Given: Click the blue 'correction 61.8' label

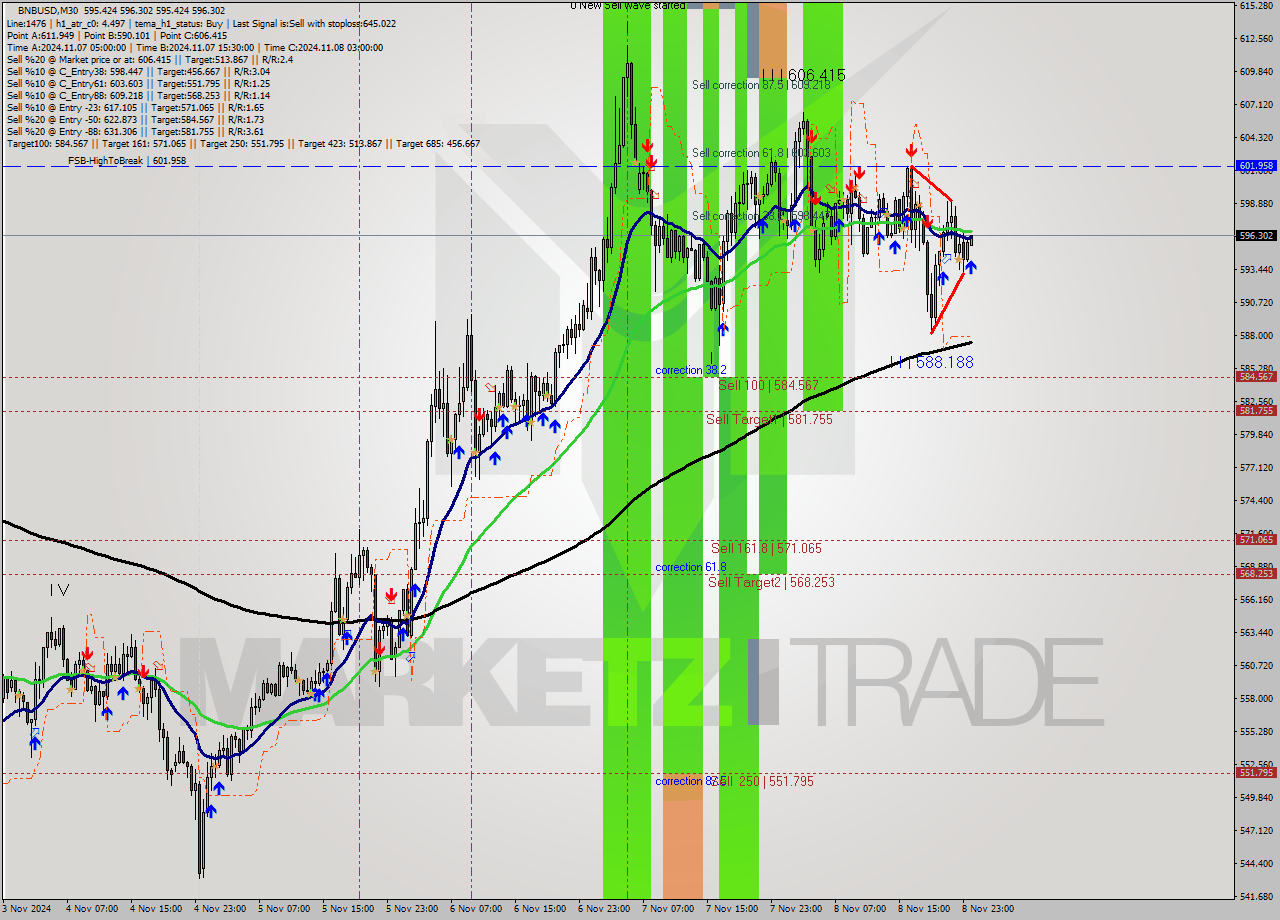Looking at the screenshot, I should [x=691, y=567].
